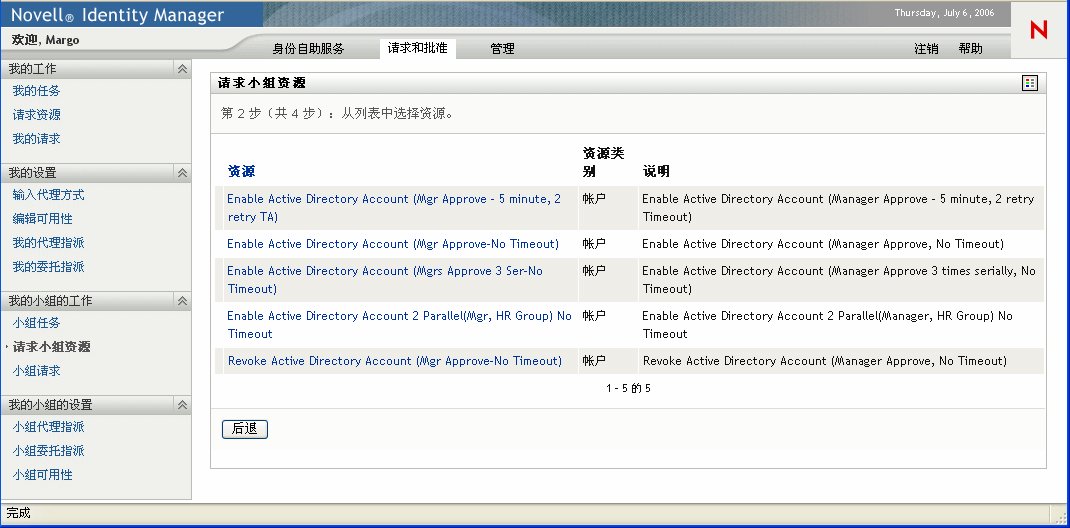
Task: Click the 完成 status bar text
Action: [18, 513]
